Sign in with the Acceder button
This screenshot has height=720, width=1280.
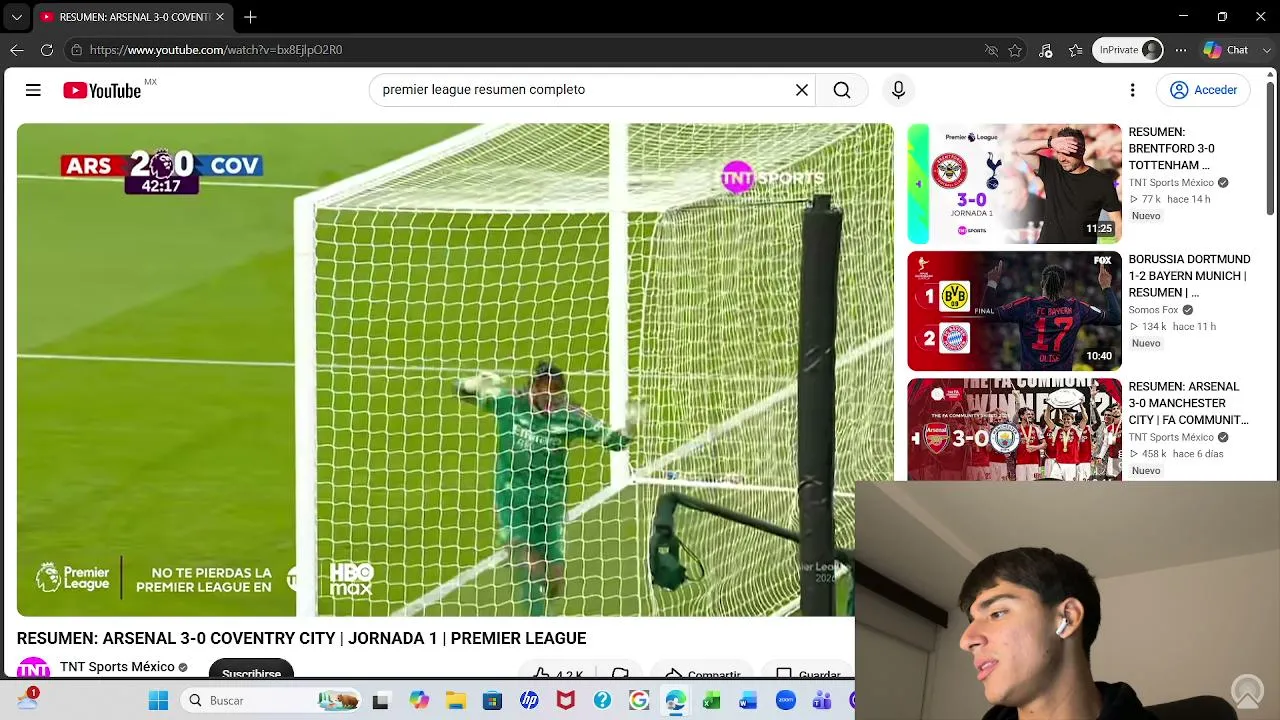1204,90
